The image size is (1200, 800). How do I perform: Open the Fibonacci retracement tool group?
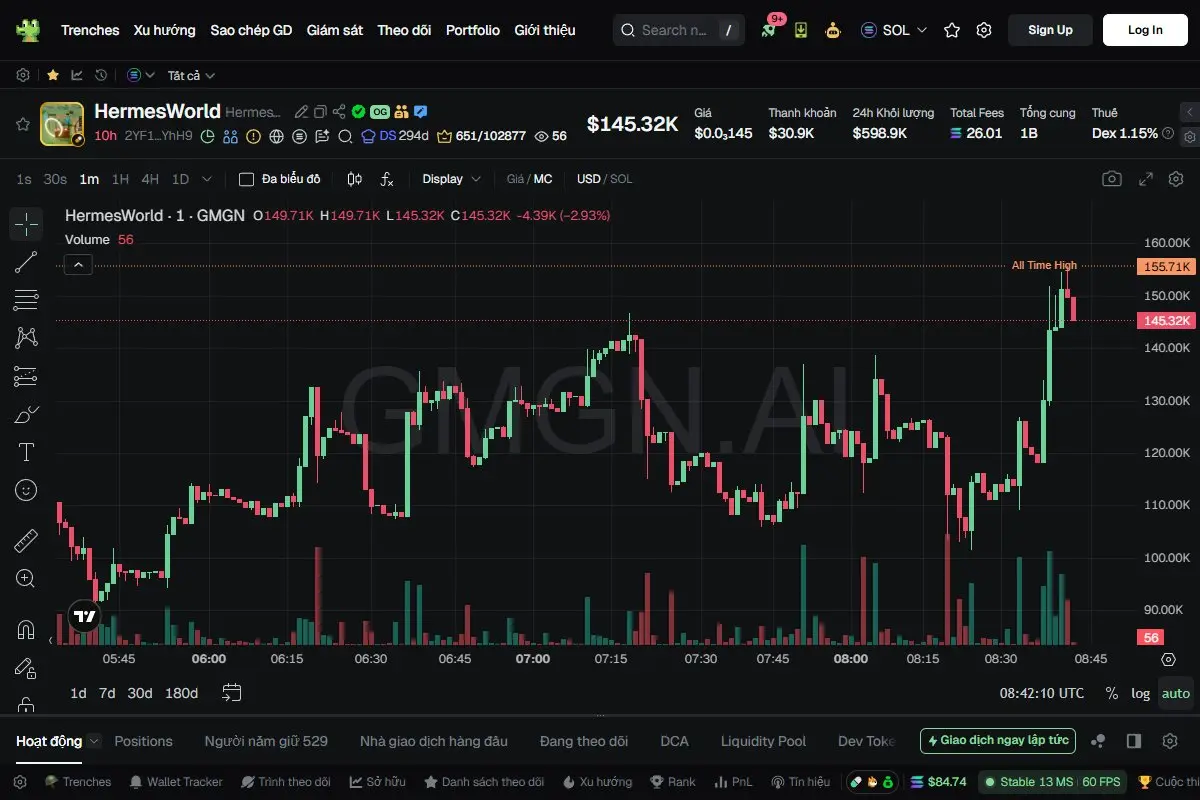pyautogui.click(x=26, y=300)
